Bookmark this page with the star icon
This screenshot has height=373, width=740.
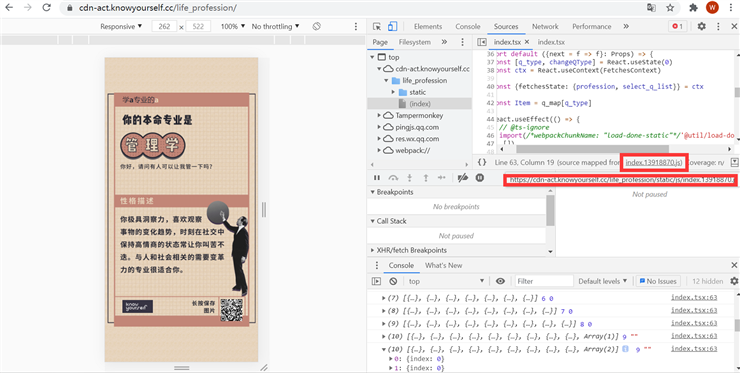coord(670,8)
